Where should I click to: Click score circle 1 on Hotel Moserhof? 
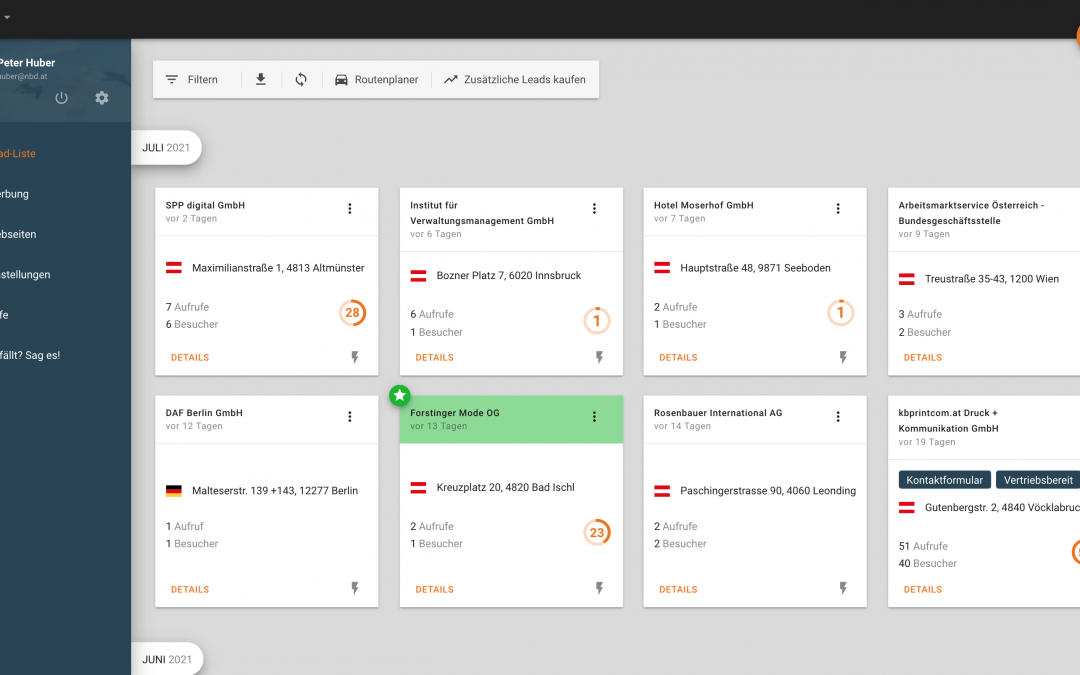coord(840,313)
